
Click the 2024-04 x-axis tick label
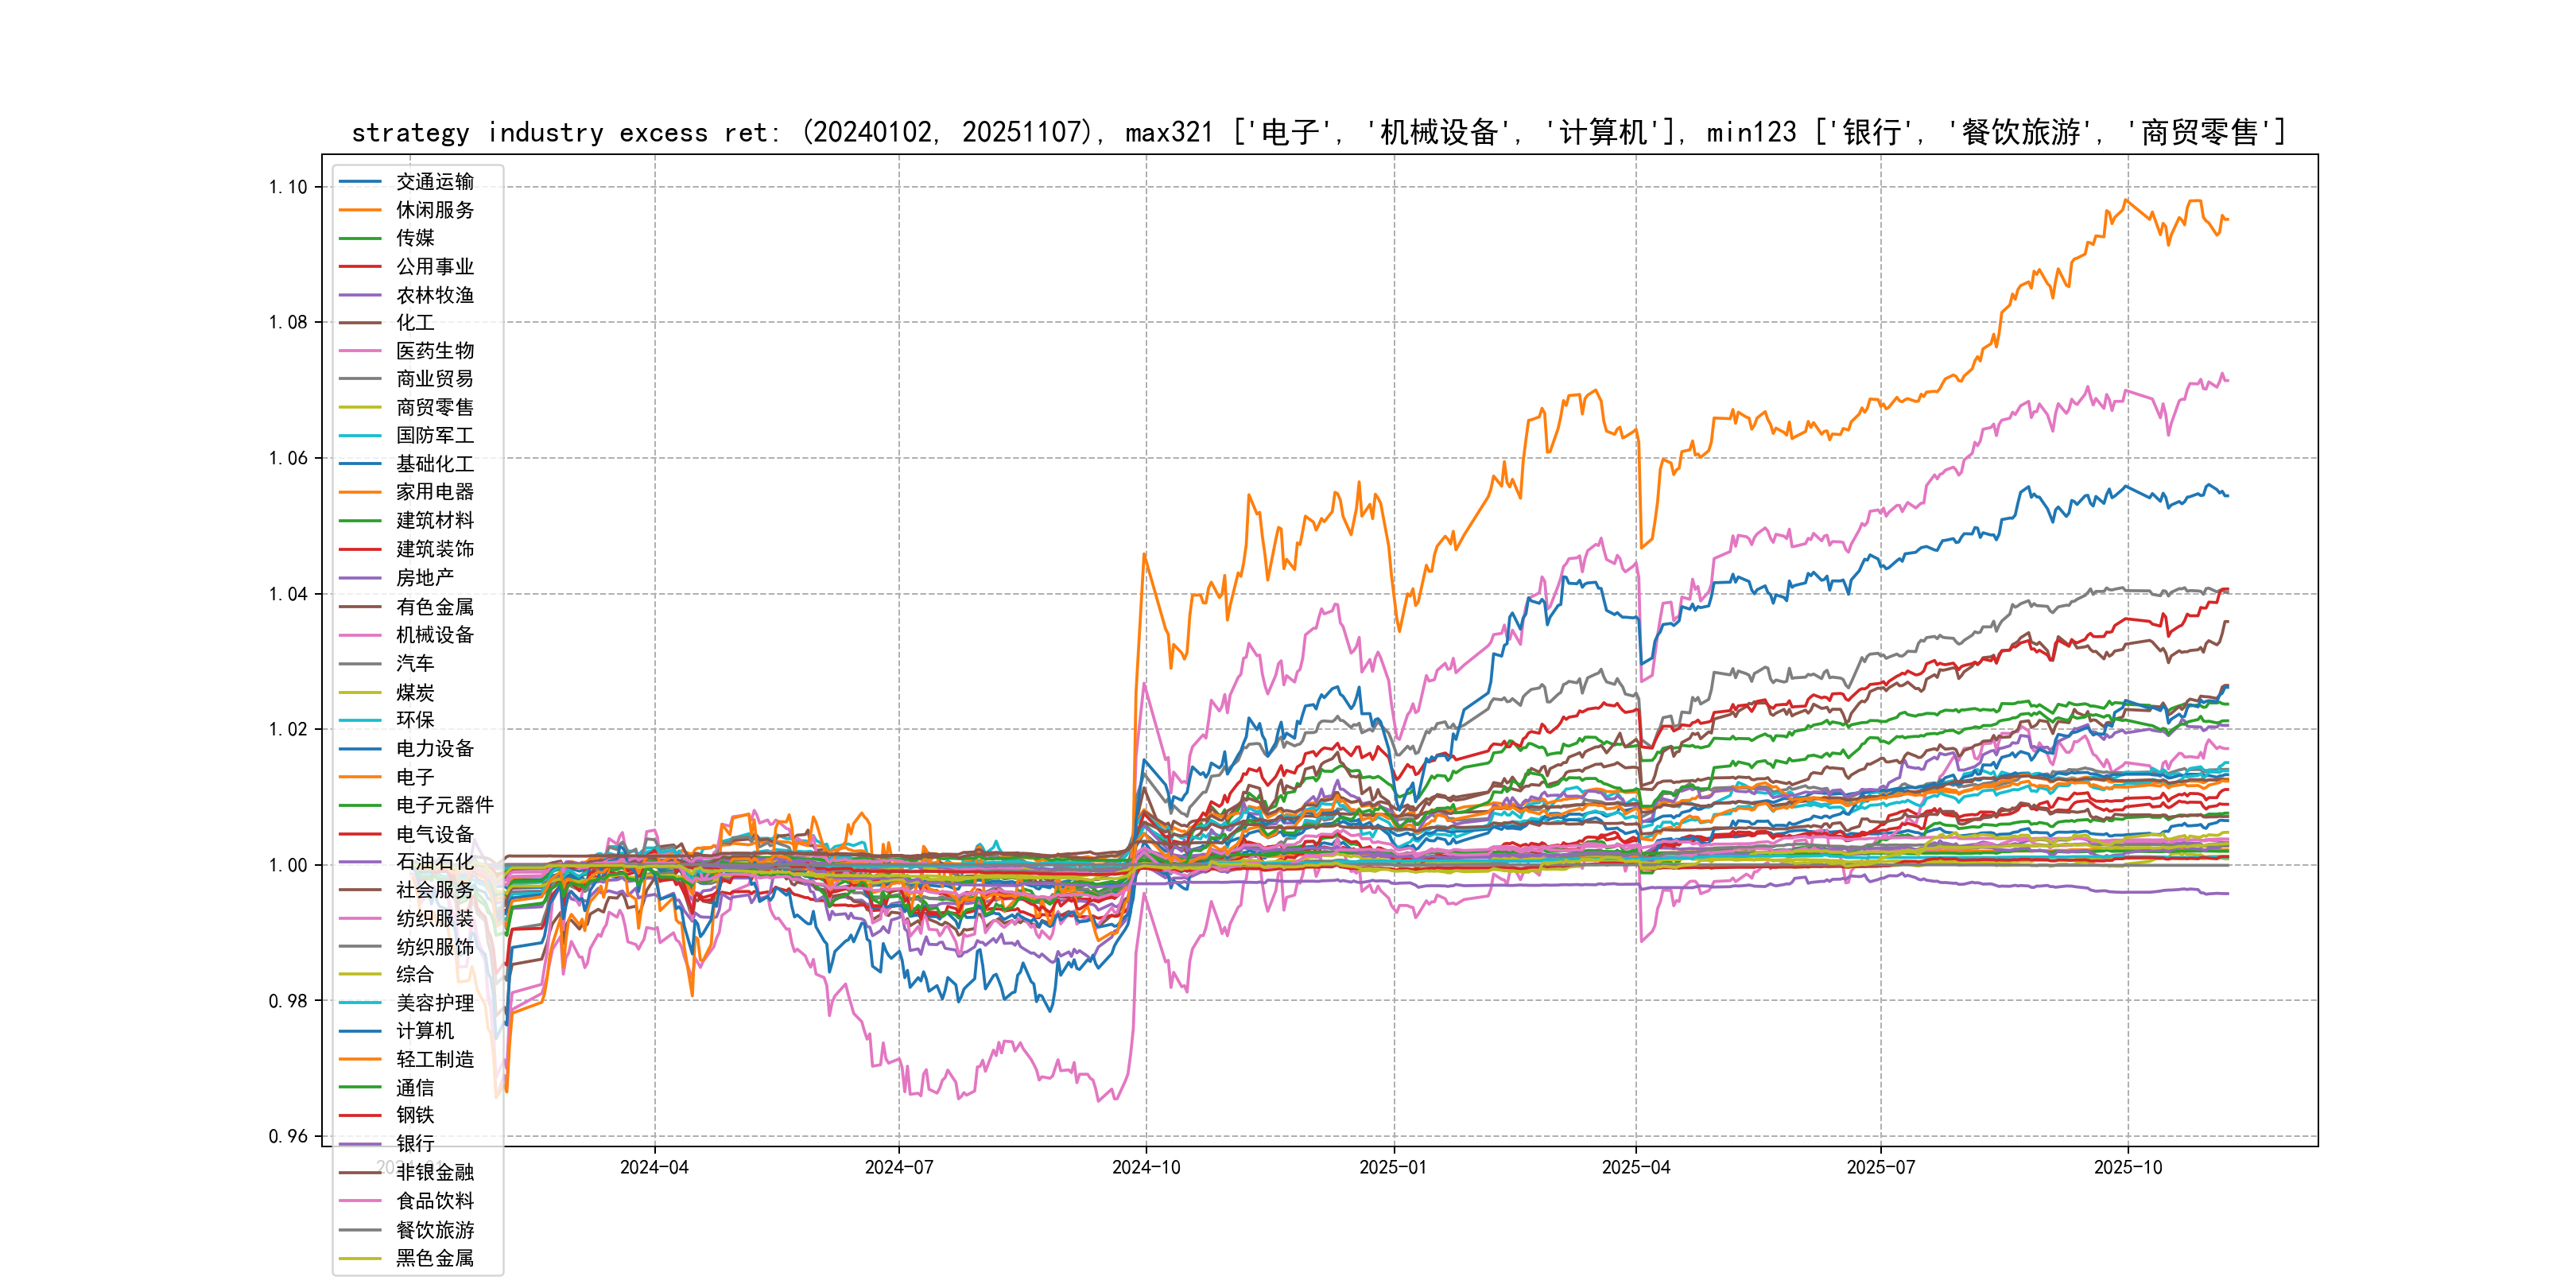tap(654, 1167)
